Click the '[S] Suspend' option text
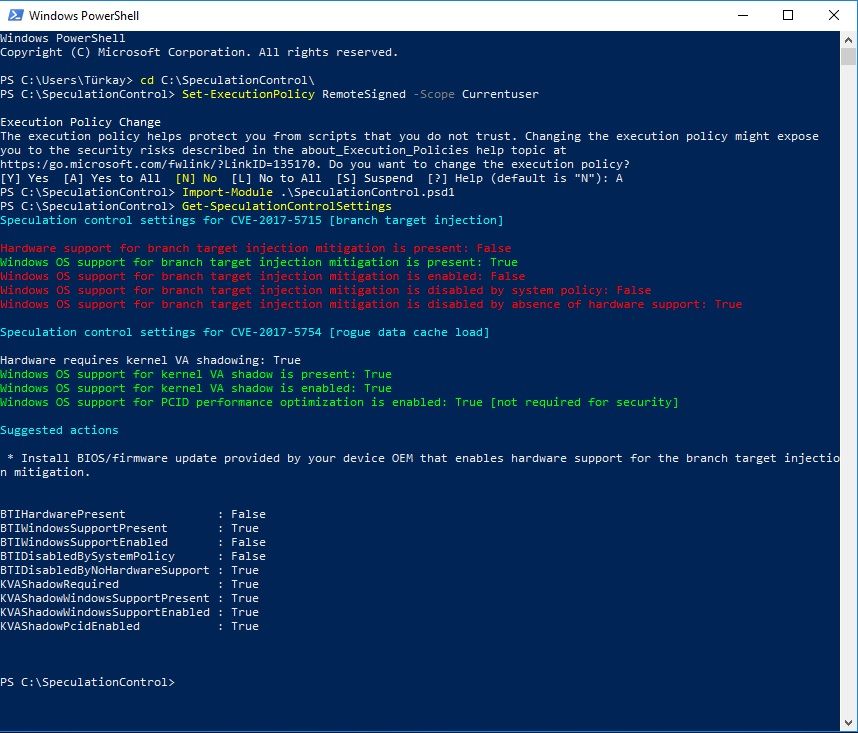The image size is (858, 733). (x=374, y=178)
